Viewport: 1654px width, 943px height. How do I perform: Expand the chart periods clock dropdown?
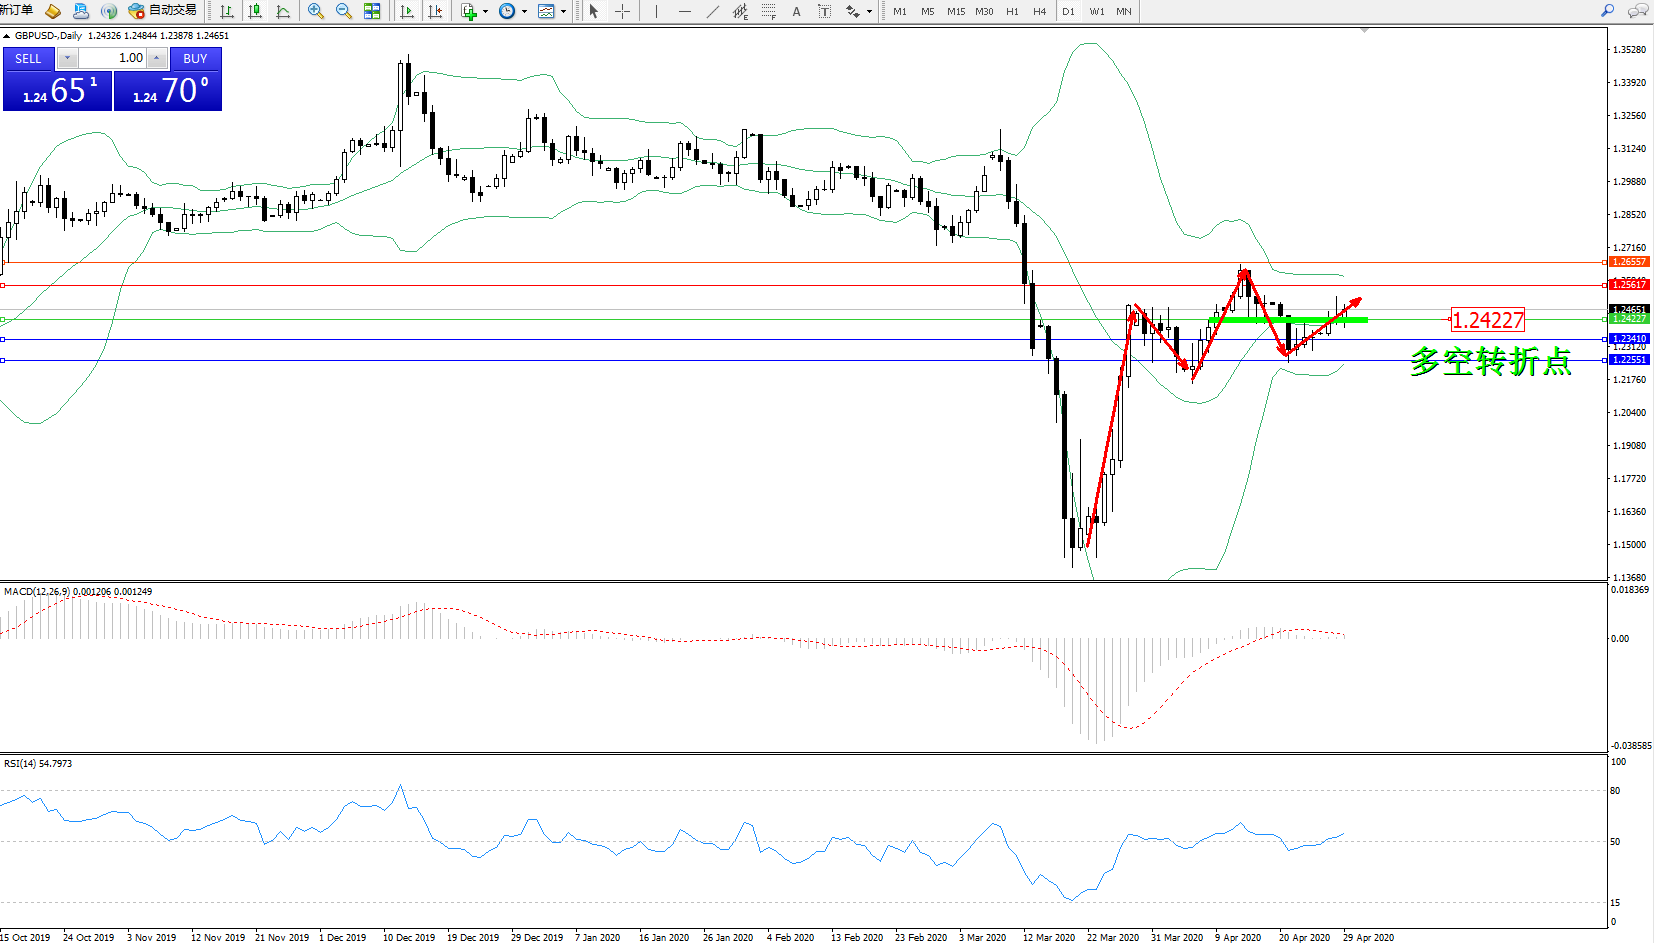pyautogui.click(x=524, y=12)
